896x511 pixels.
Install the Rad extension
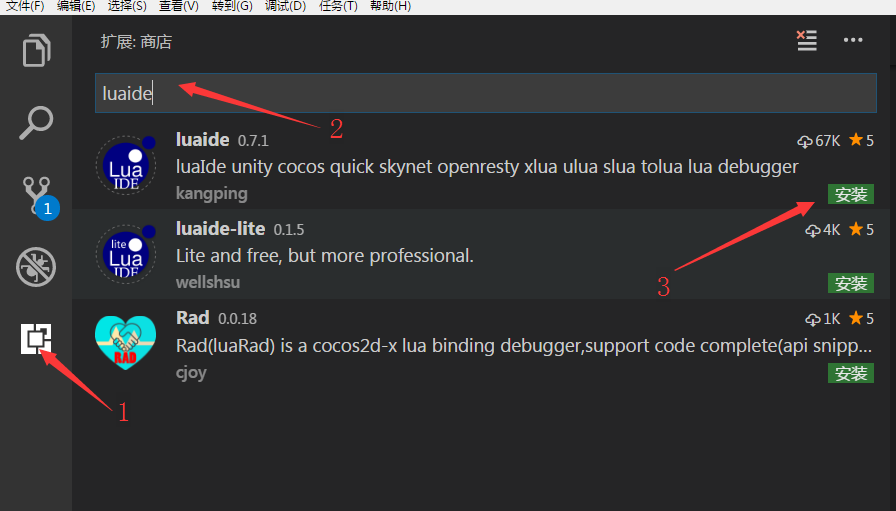click(x=850, y=373)
